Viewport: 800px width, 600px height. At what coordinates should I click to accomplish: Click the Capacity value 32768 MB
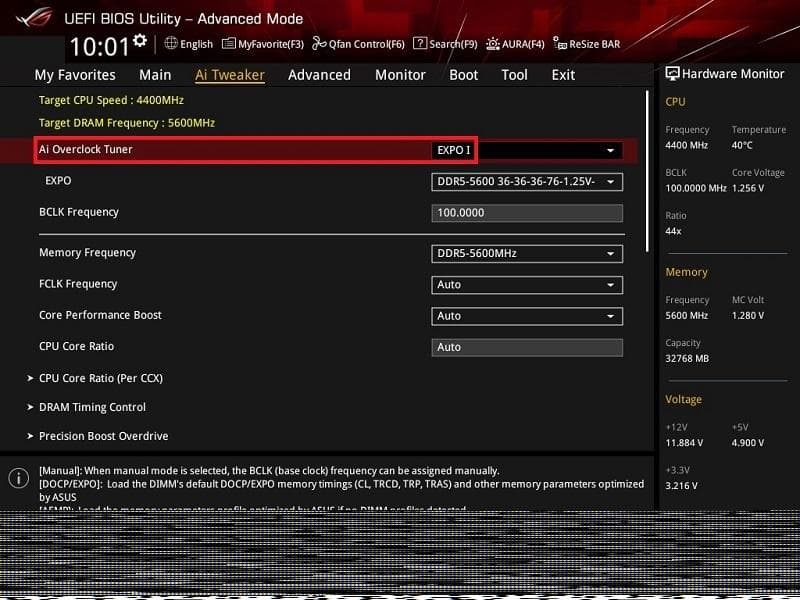(687, 359)
